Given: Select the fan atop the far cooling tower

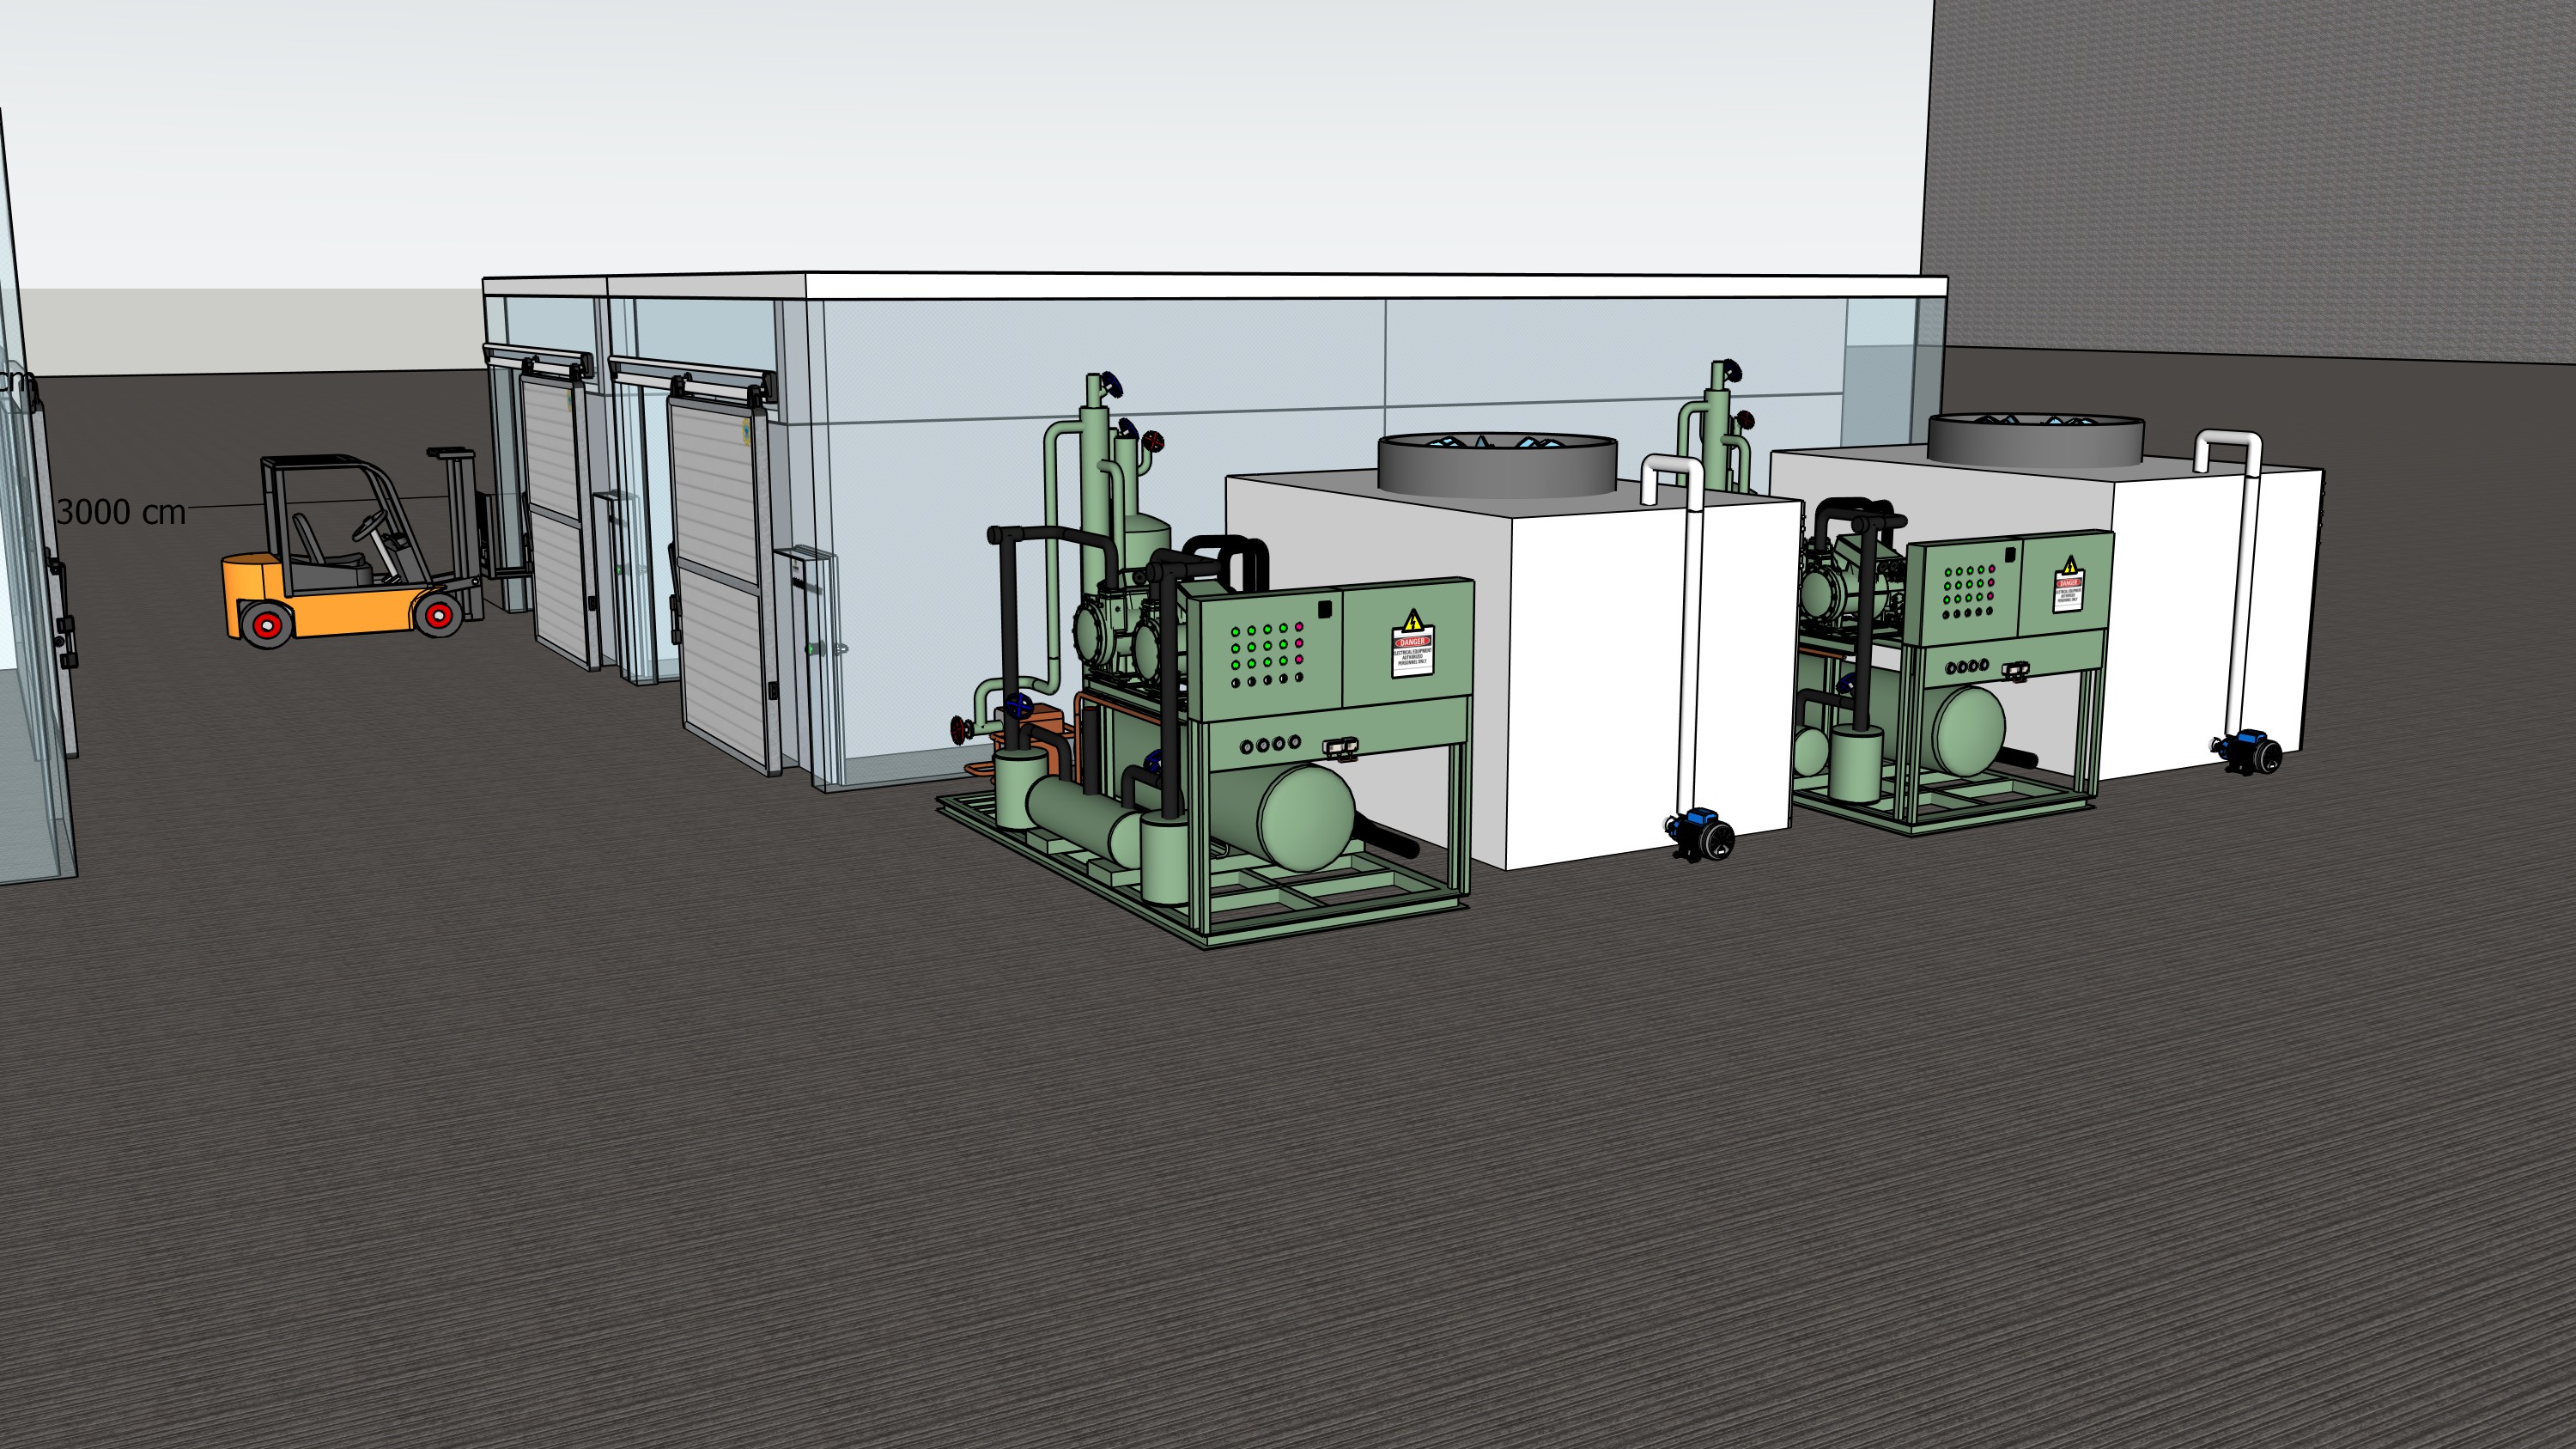Looking at the screenshot, I should 2035,438.
